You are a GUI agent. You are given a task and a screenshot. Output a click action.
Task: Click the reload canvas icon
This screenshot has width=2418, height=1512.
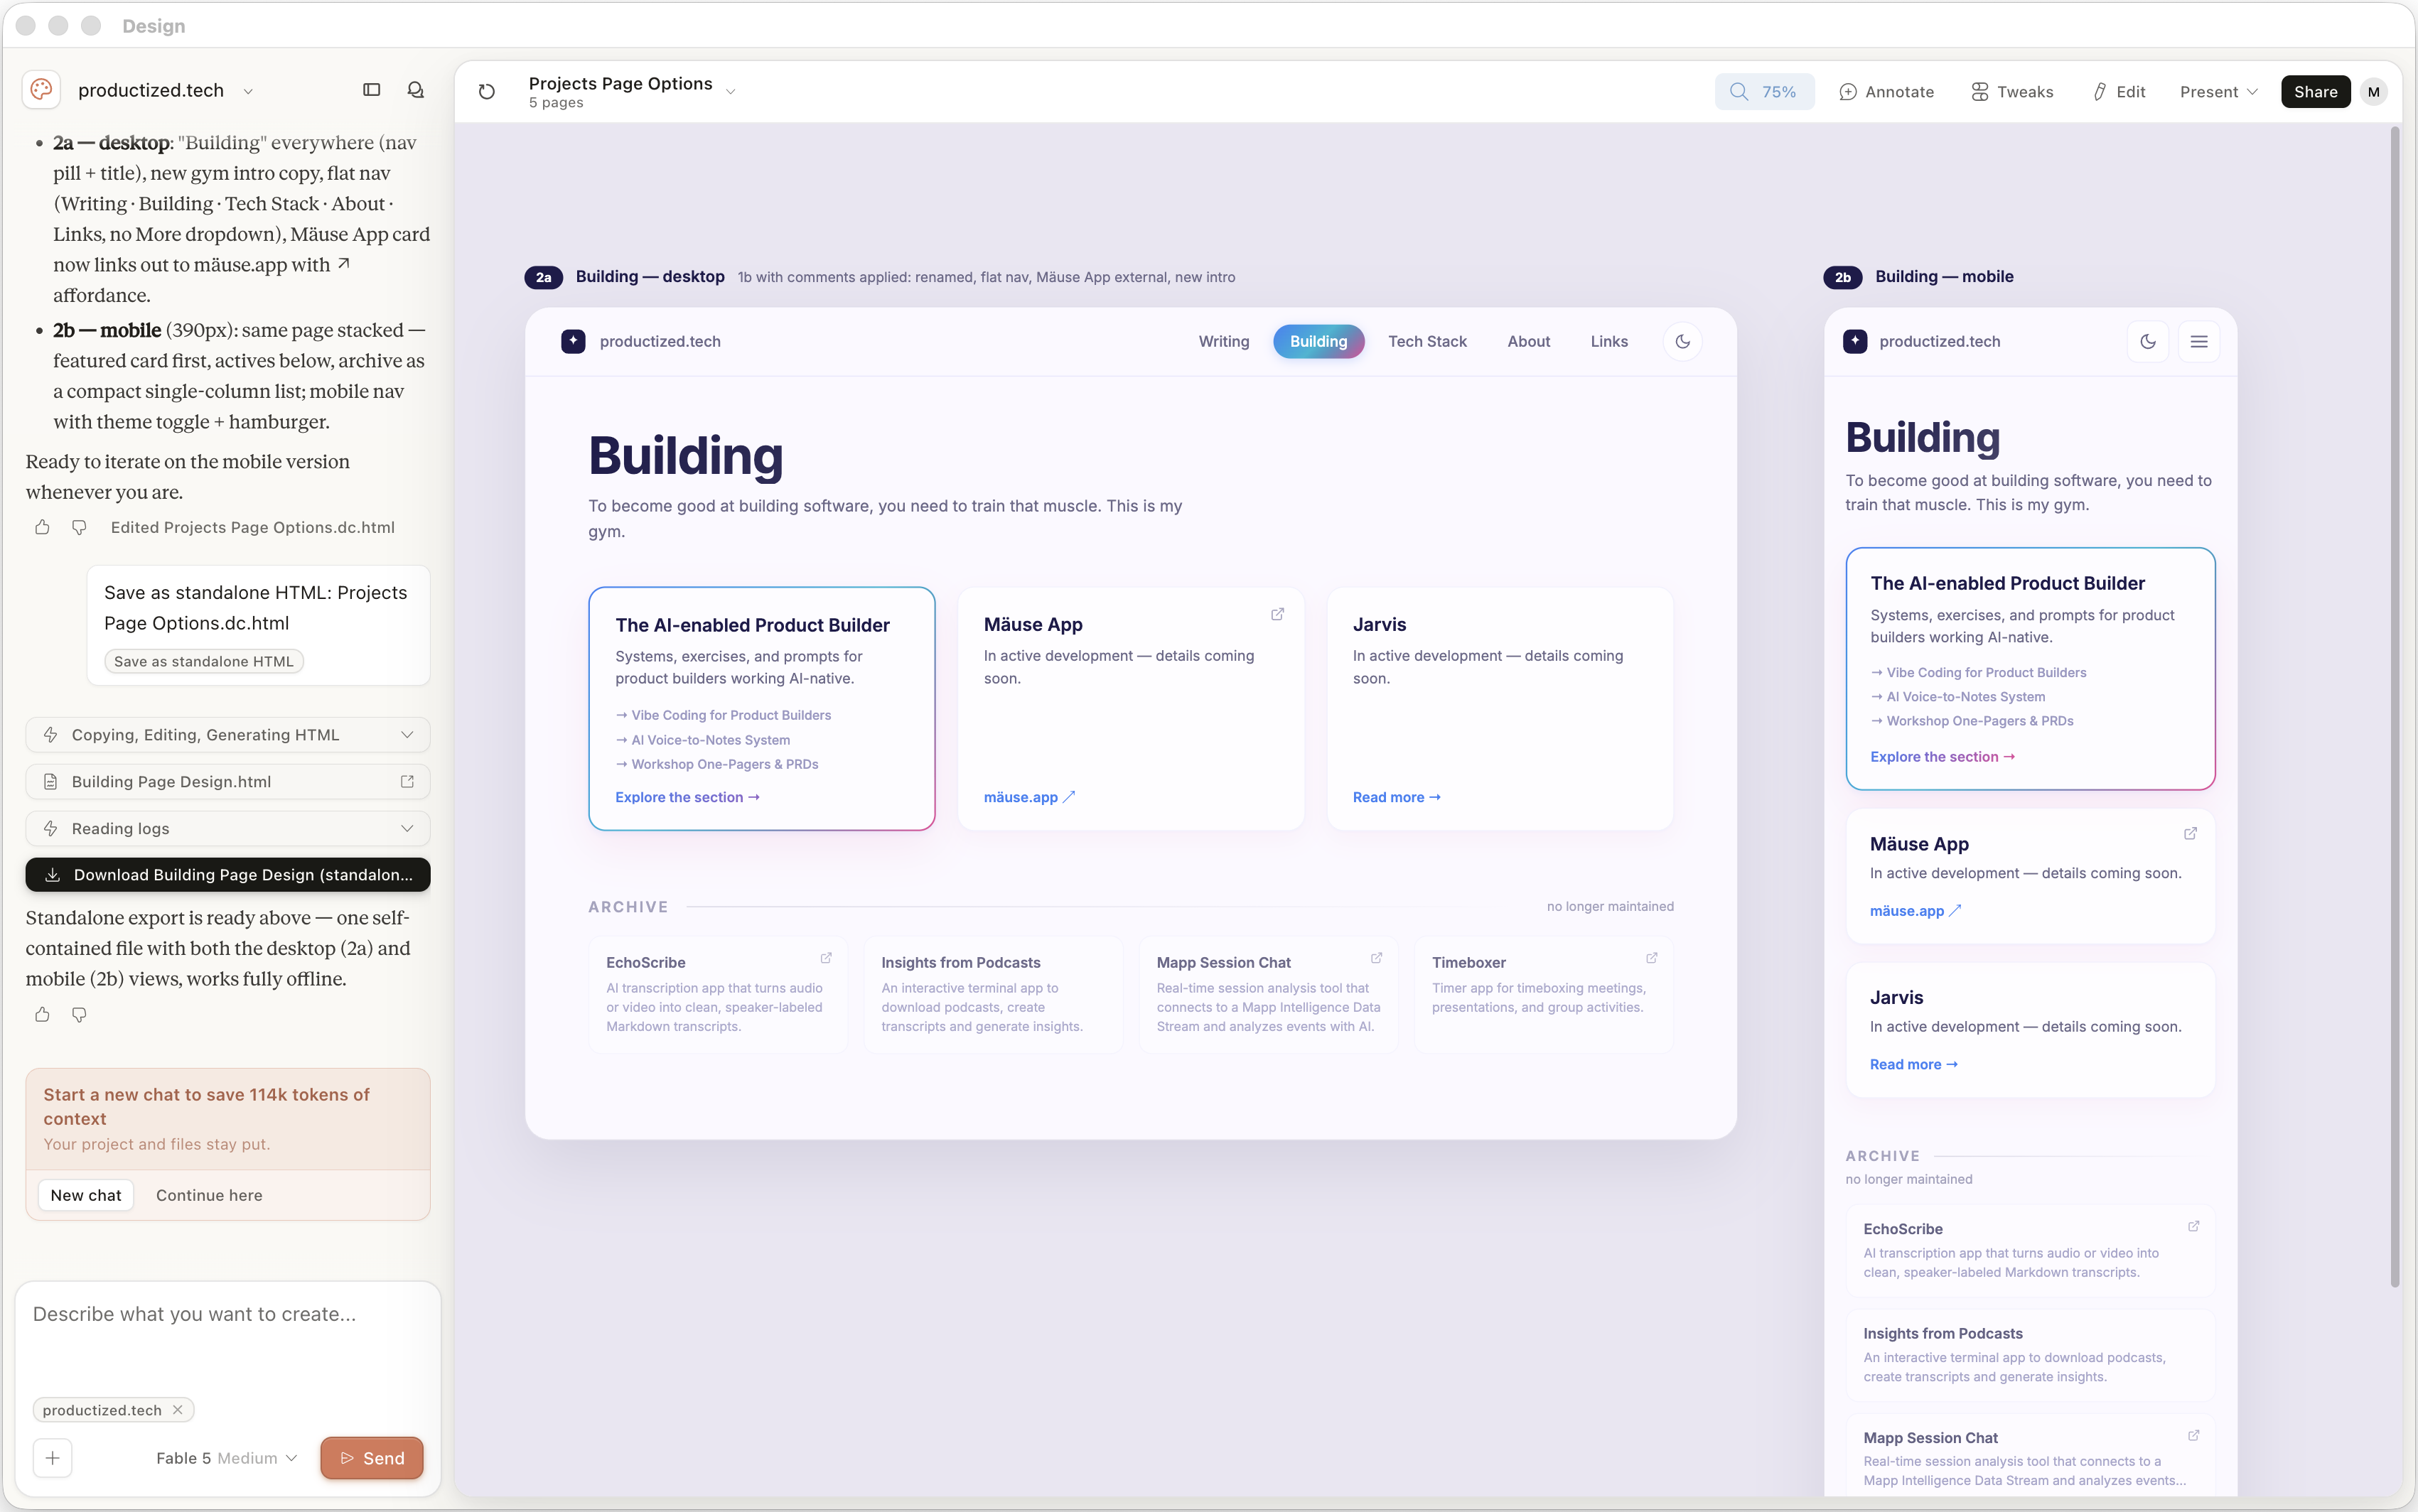pos(487,91)
